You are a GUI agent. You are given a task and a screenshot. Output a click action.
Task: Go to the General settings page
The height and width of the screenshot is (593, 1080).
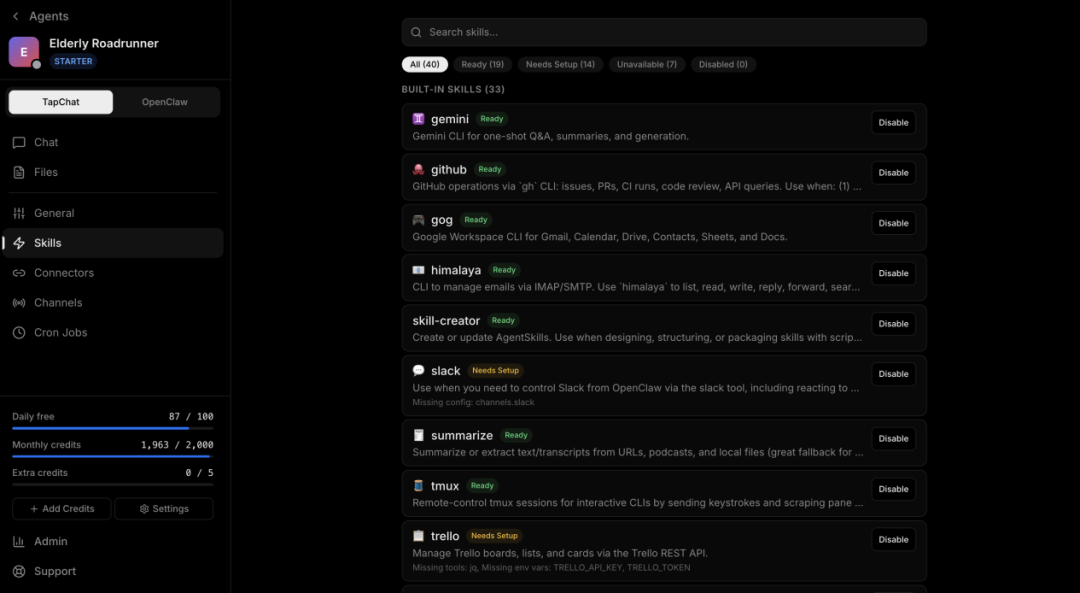pyautogui.click(x=113, y=214)
